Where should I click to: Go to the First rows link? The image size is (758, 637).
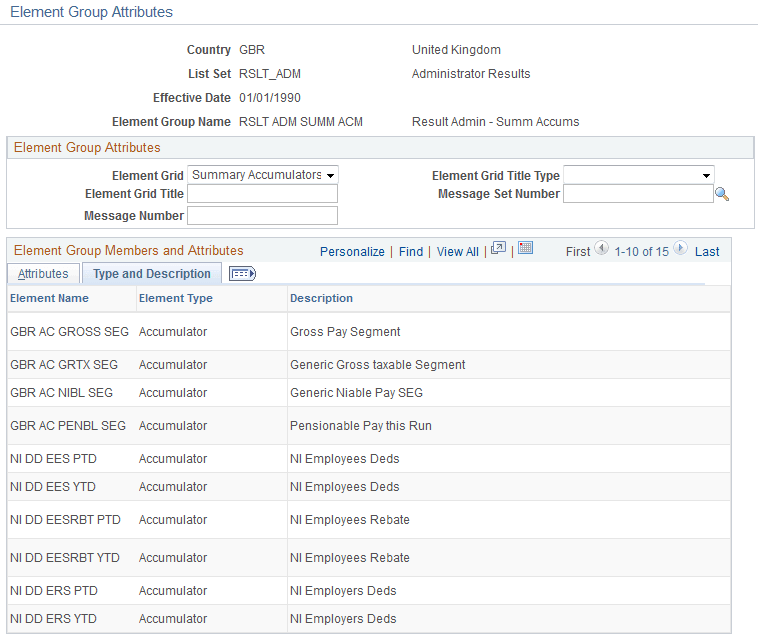point(578,252)
